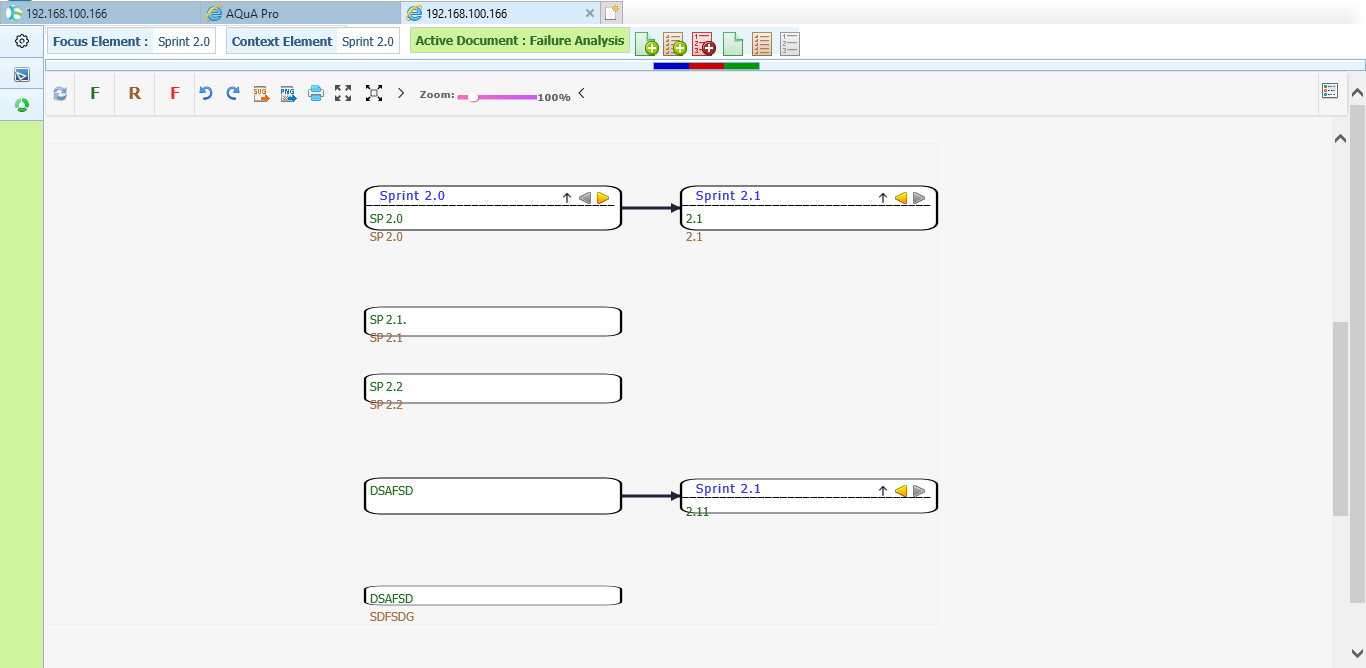
Task: Open a new browser tab
Action: [611, 13]
